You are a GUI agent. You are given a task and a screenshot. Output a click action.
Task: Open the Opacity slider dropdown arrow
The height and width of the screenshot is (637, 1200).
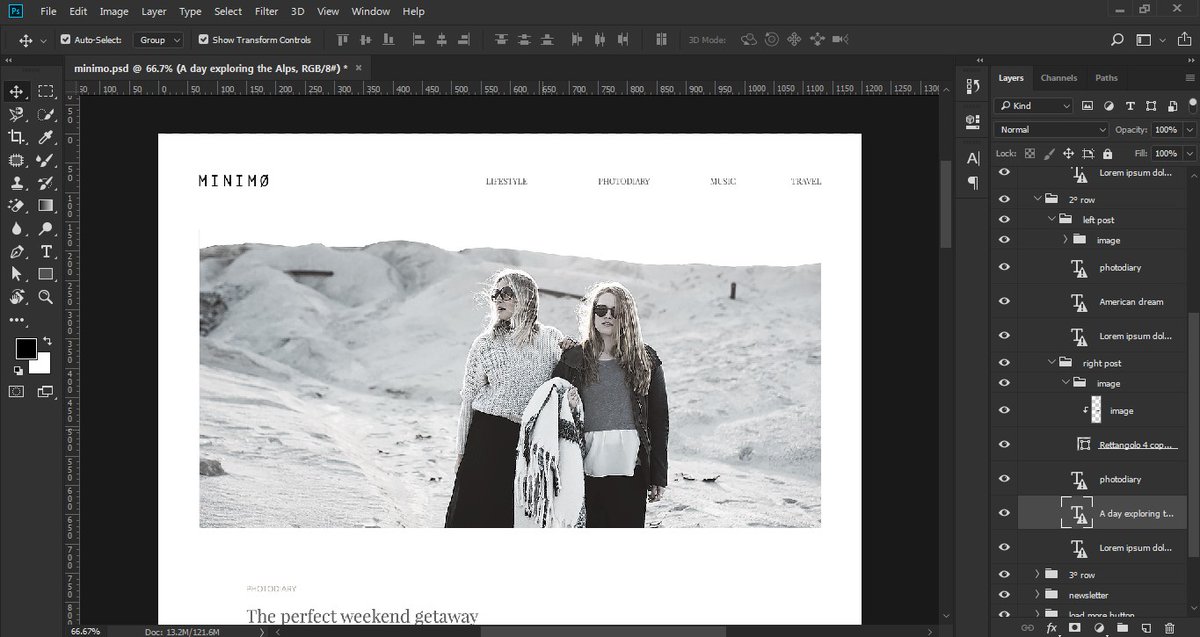pos(1189,129)
